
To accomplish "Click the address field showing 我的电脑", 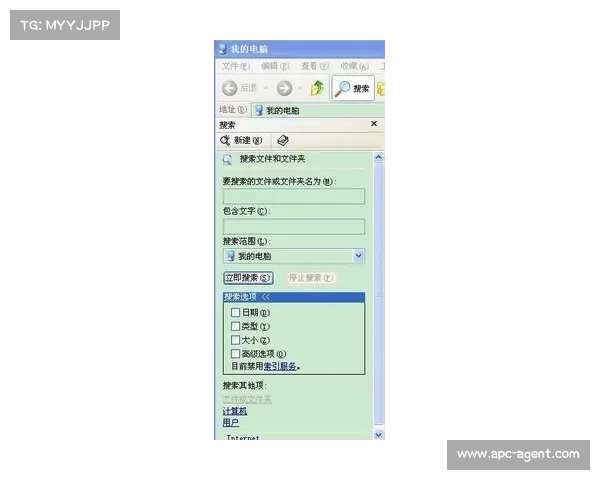I will [318, 111].
